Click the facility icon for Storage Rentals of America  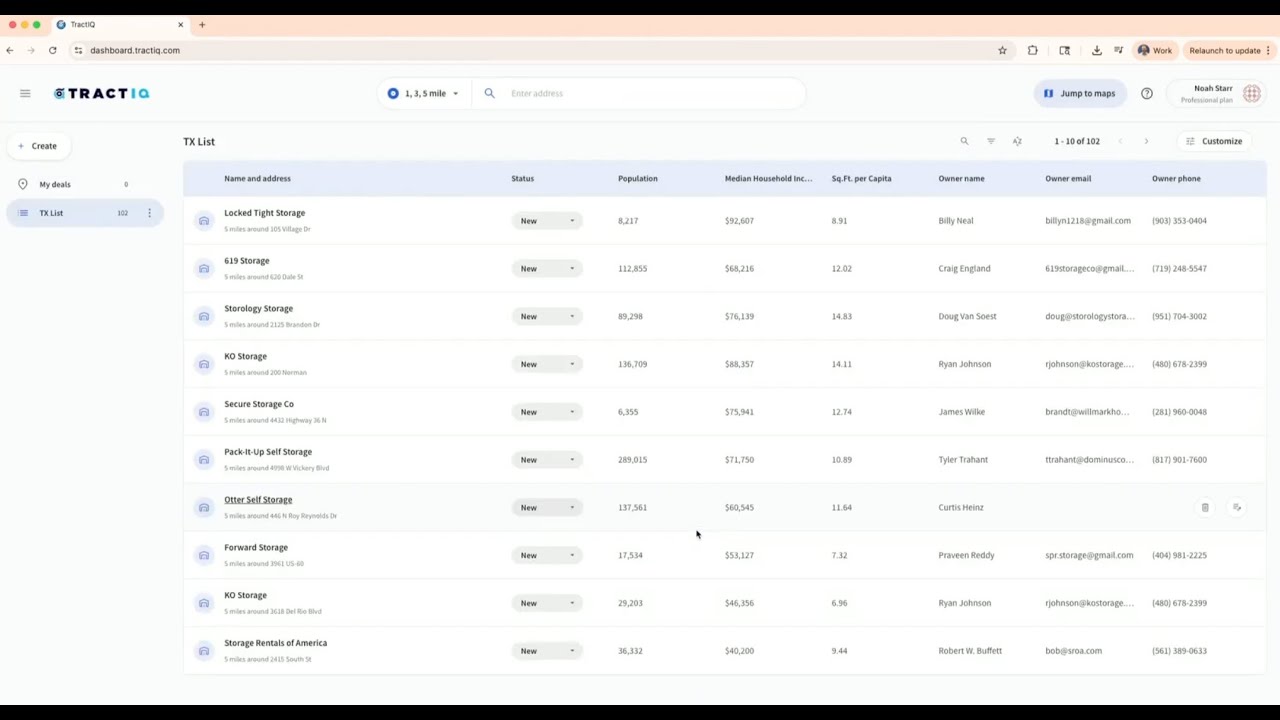pos(204,651)
